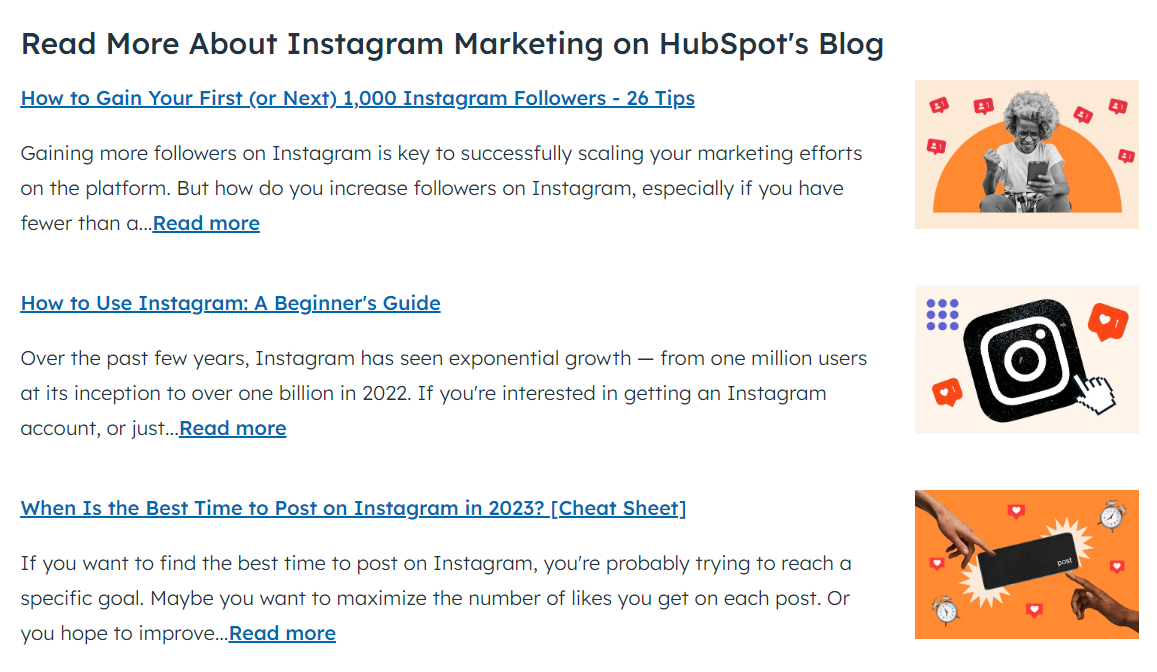Click the Gaining more followers description paragraph
This screenshot has width=1157, height=672.
click(x=440, y=188)
